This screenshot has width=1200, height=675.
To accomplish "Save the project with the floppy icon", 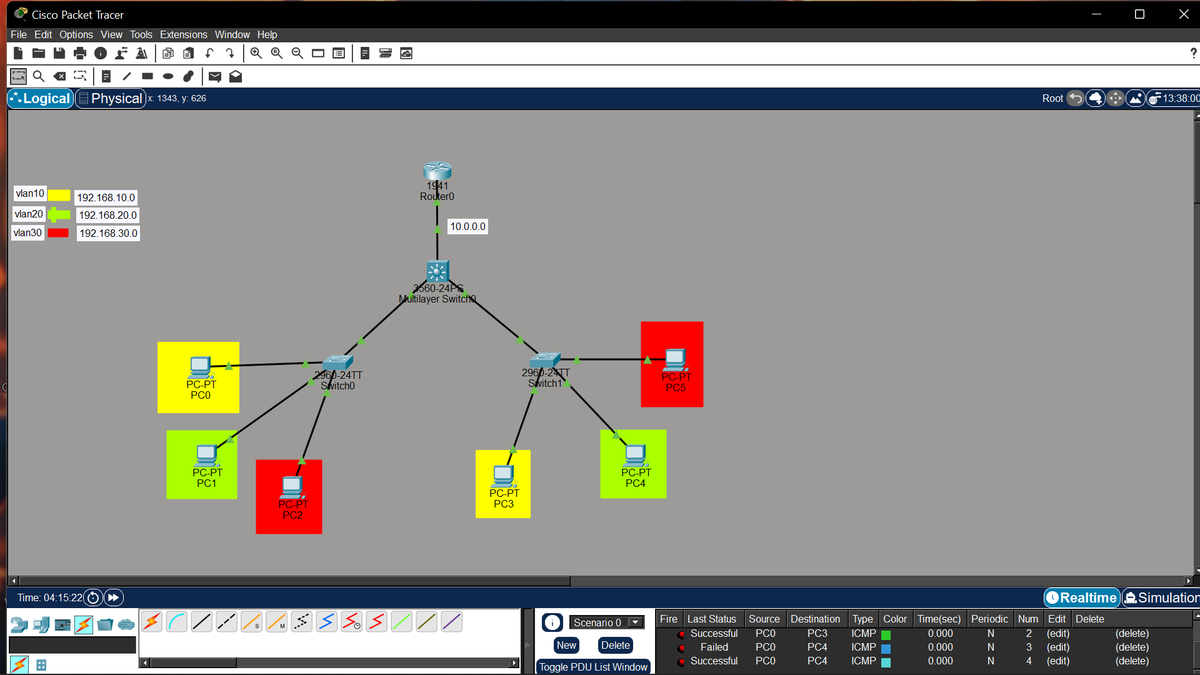I will 60,53.
